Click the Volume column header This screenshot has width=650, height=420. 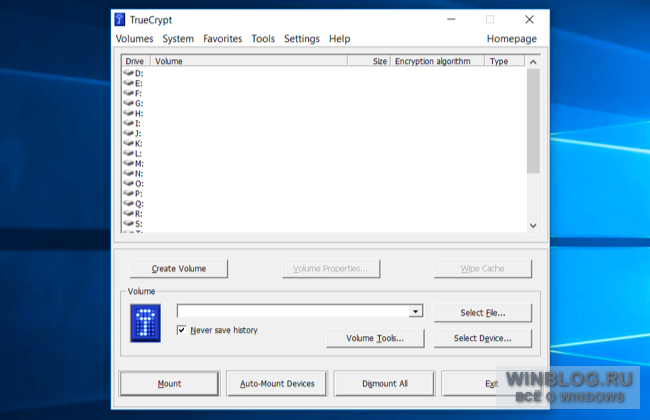[249, 61]
